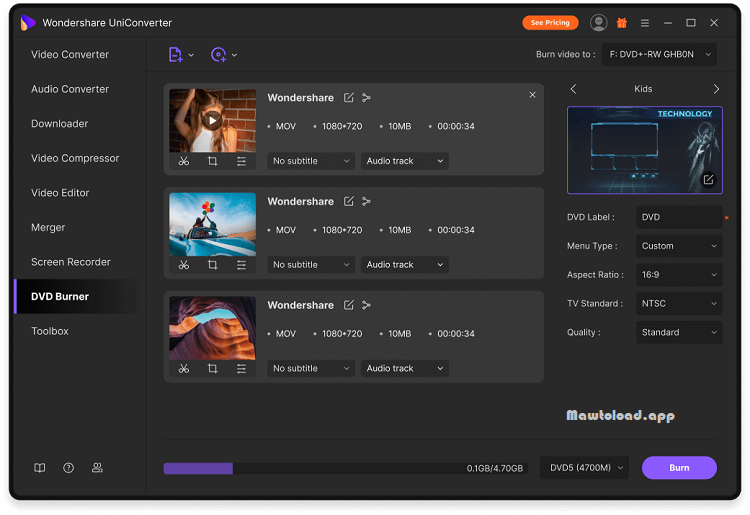Open the Video Compressor section
750x515 pixels.
[75, 158]
